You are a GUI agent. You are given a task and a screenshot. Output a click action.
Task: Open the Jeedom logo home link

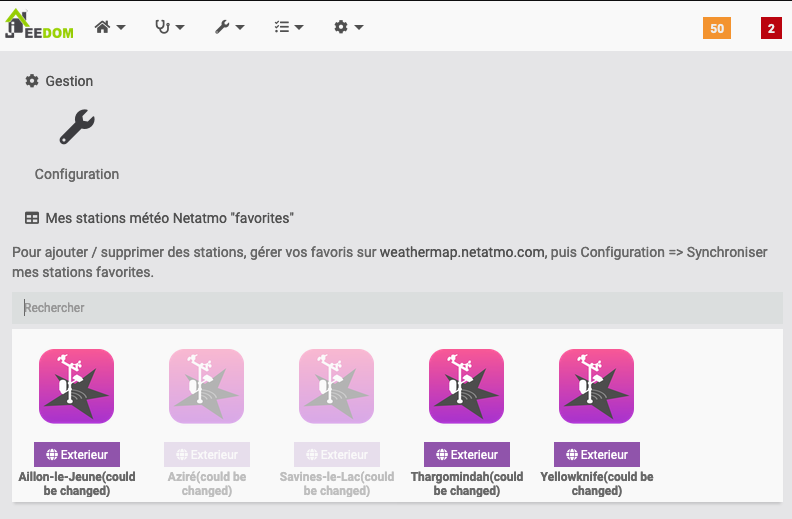point(39,24)
